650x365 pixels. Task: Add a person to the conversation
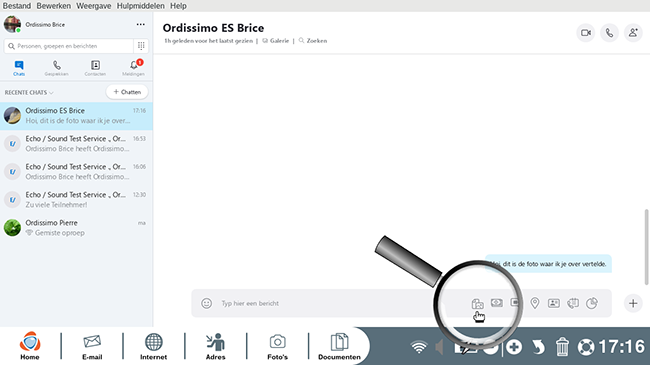633,33
